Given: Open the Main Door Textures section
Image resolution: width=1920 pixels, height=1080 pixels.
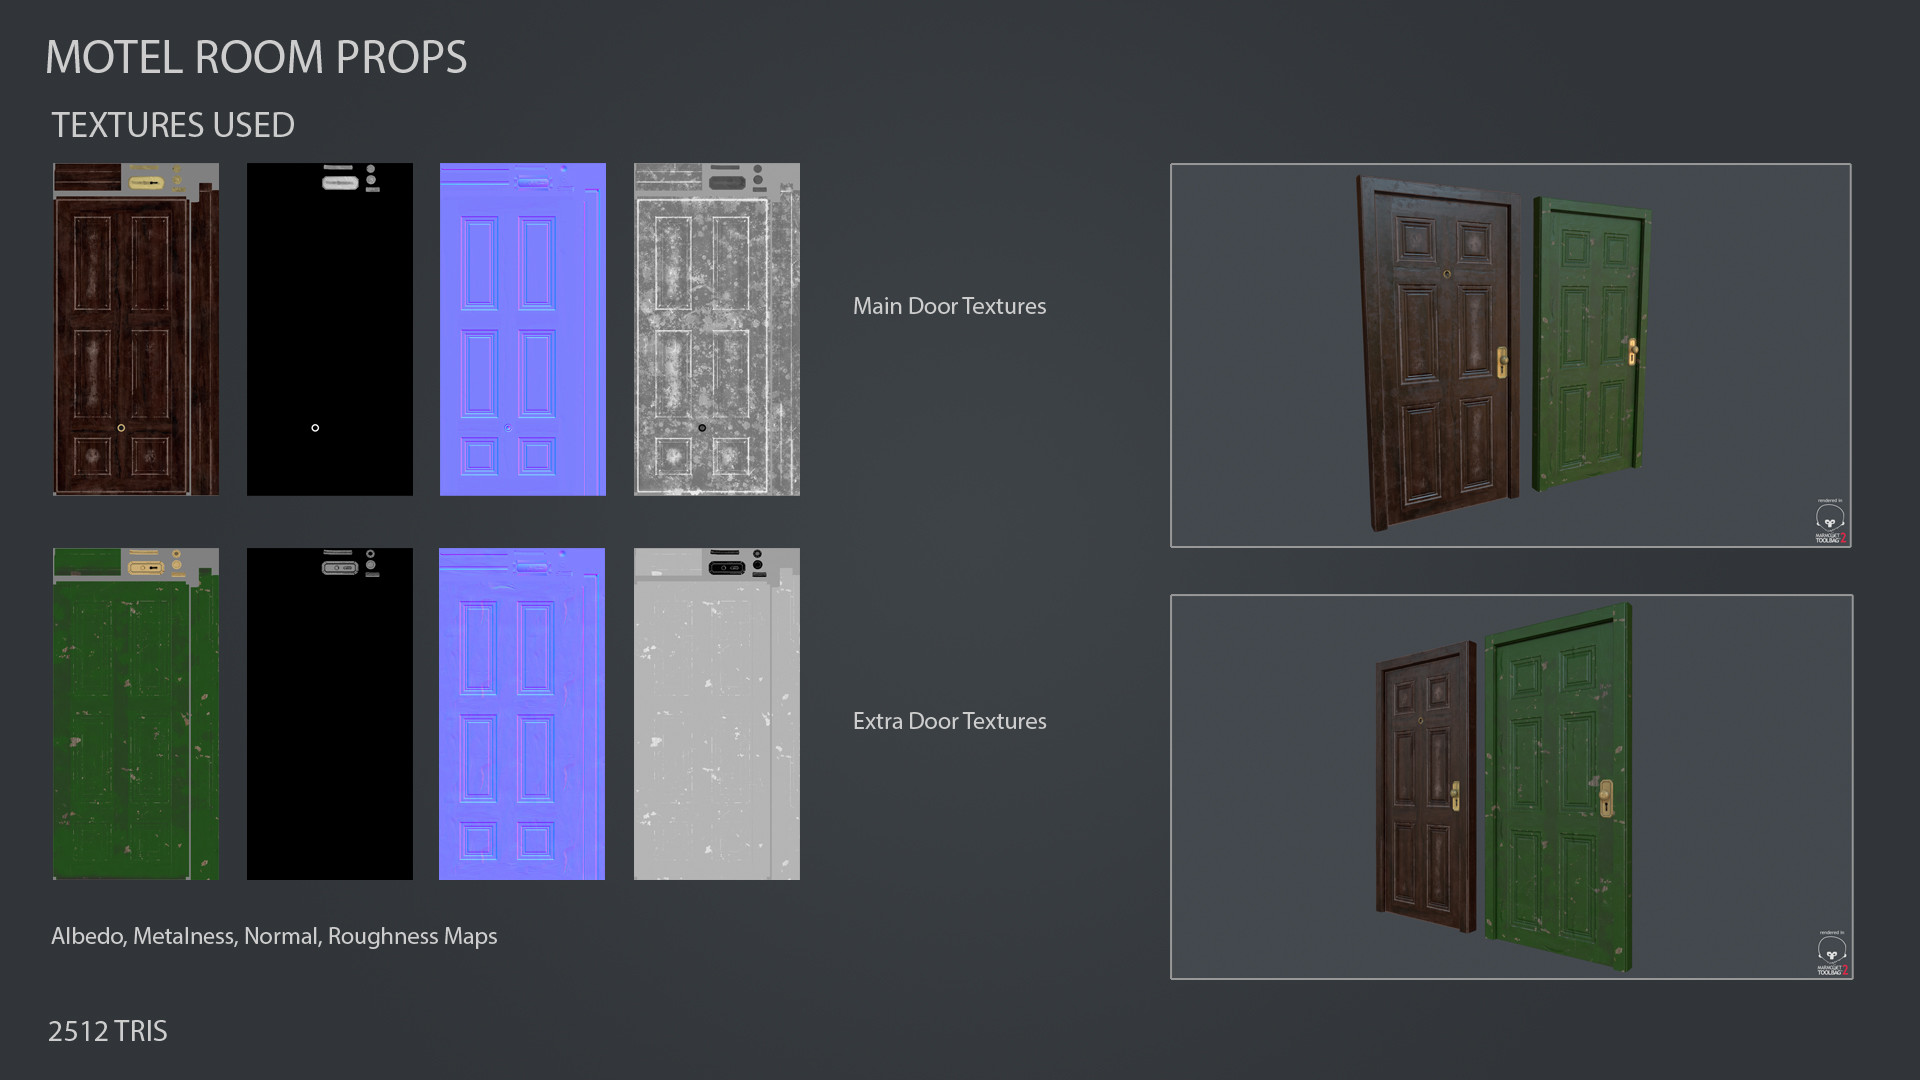Looking at the screenshot, I should [x=949, y=306].
